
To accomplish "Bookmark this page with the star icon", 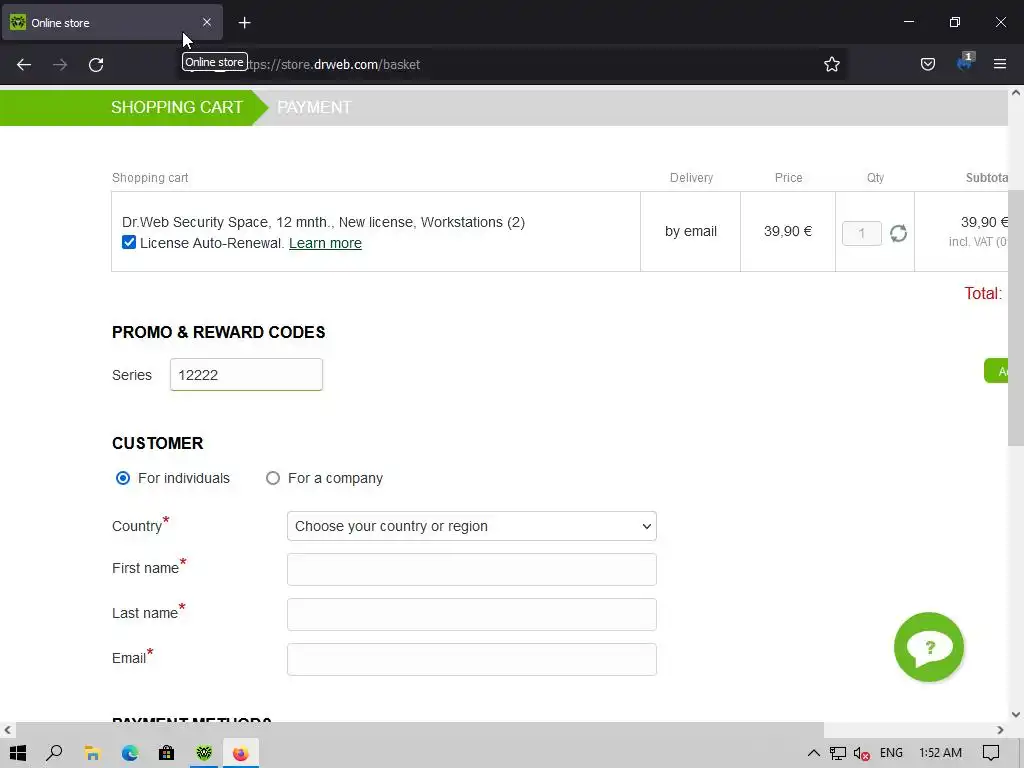I will click(831, 64).
